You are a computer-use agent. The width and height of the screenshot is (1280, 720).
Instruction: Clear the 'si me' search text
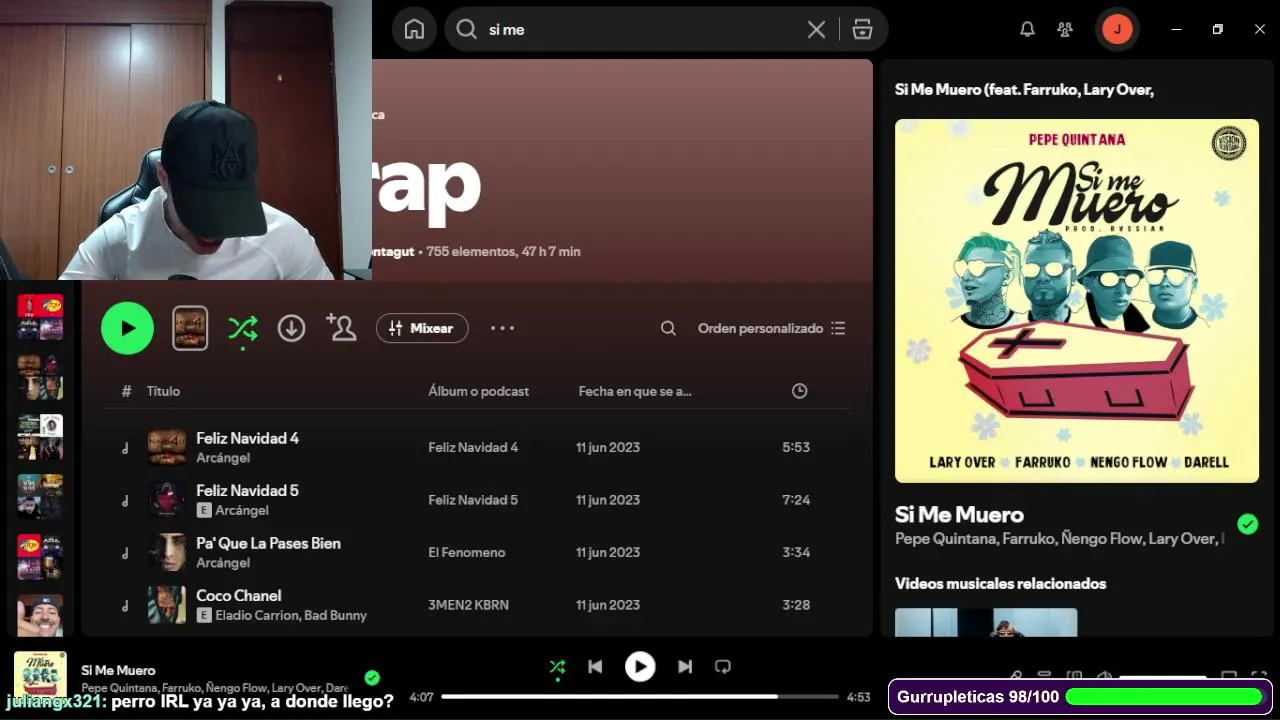coord(816,30)
